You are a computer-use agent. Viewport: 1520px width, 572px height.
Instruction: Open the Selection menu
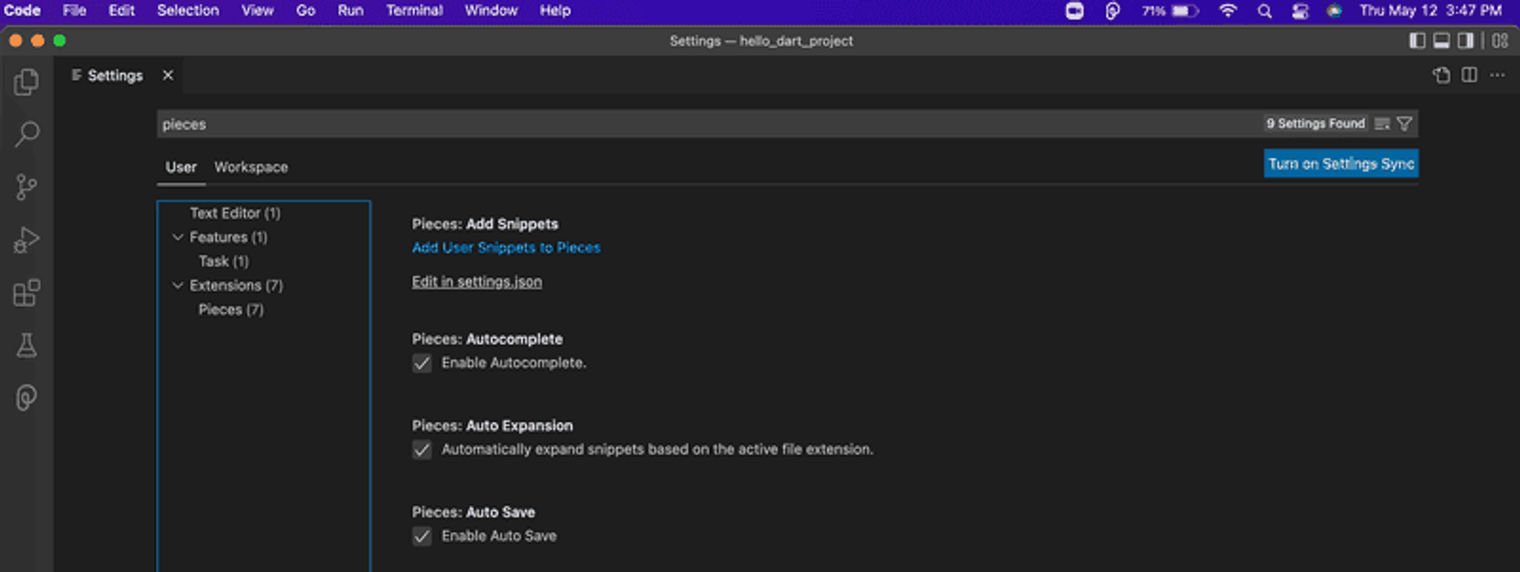coord(188,11)
